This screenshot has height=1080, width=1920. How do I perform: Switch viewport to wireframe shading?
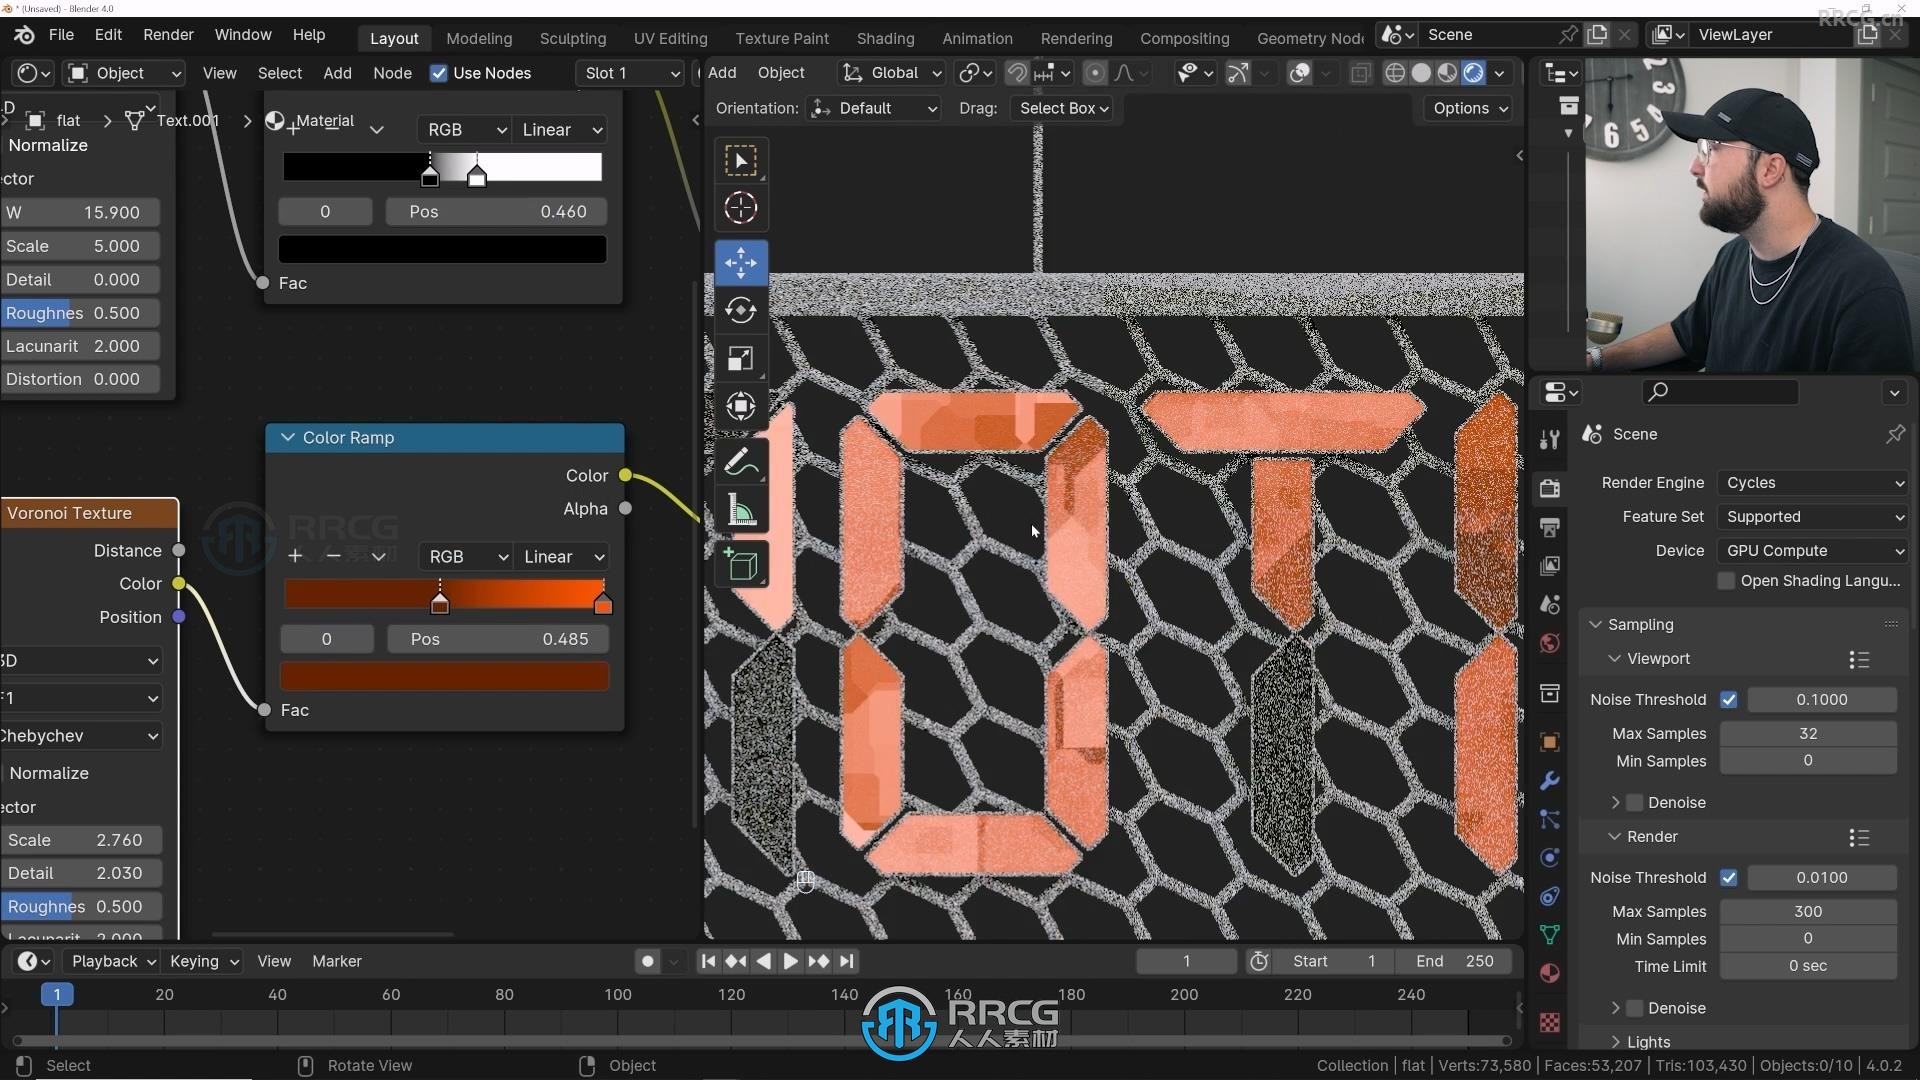pos(1395,73)
